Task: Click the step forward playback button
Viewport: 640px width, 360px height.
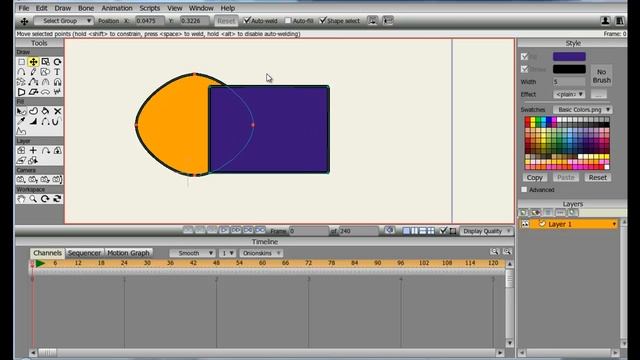Action: (236, 231)
